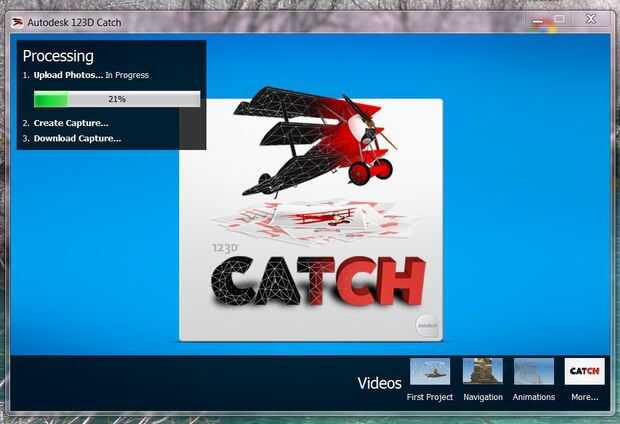This screenshot has height=424, width=620.
Task: Maximize the 123D Catch window
Action: tap(560, 19)
